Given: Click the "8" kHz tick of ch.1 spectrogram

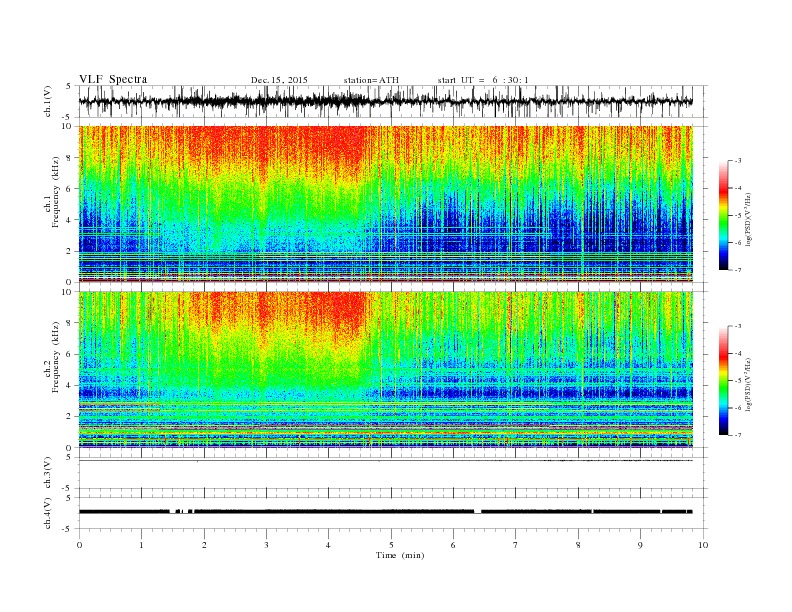Looking at the screenshot, I should tap(70, 158).
